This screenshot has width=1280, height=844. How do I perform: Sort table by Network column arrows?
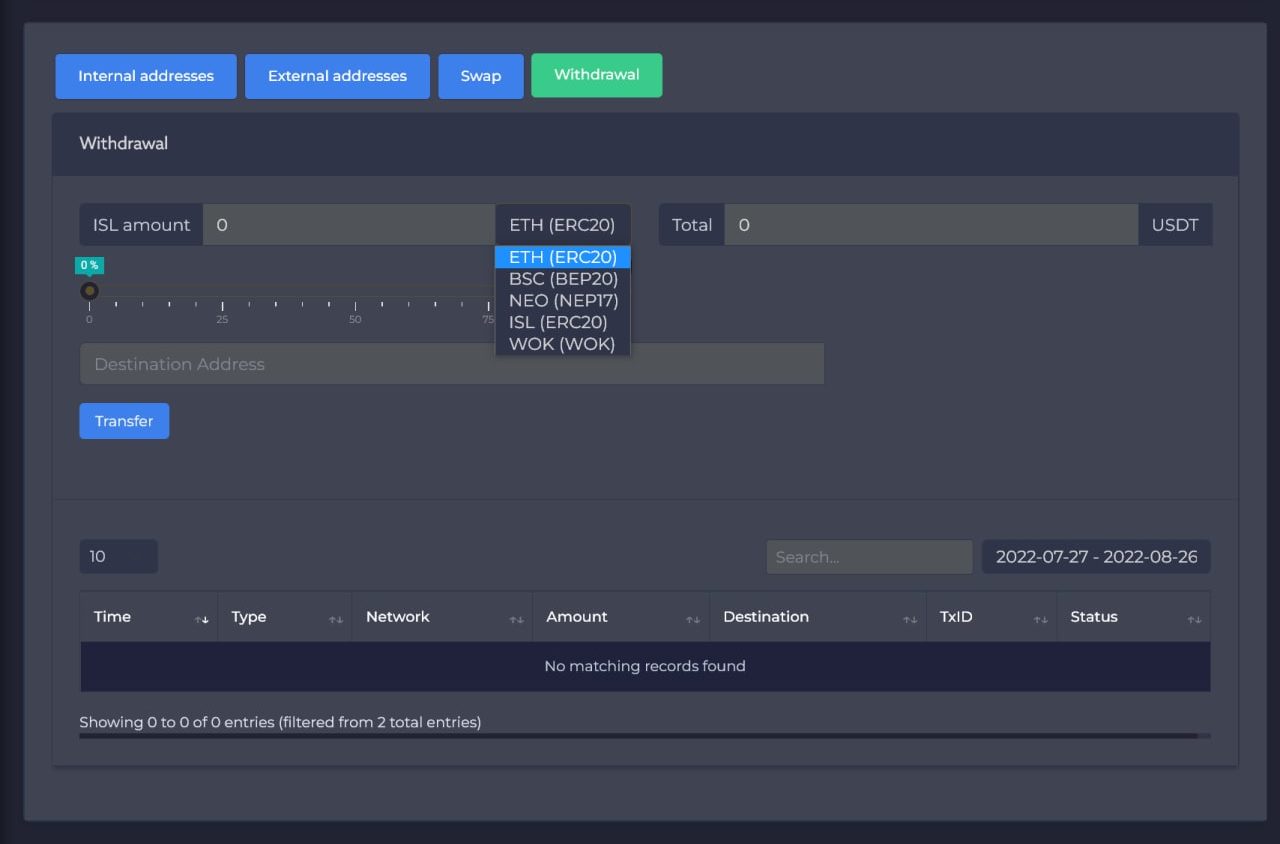click(x=516, y=619)
